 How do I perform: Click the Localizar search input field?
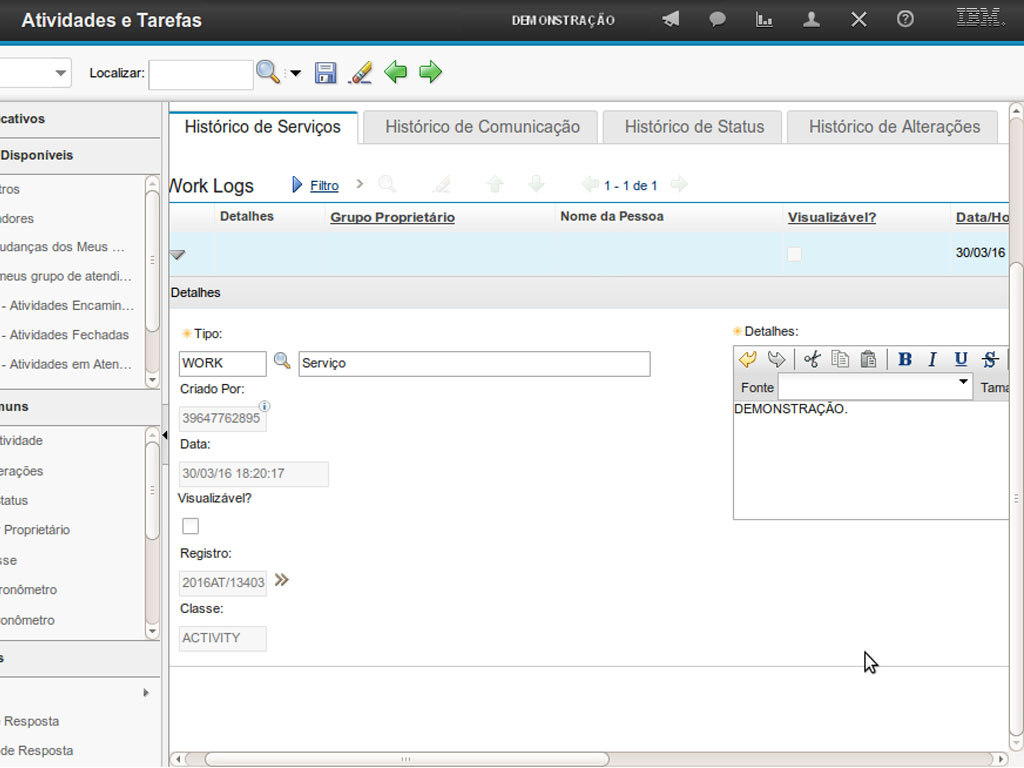pos(201,74)
